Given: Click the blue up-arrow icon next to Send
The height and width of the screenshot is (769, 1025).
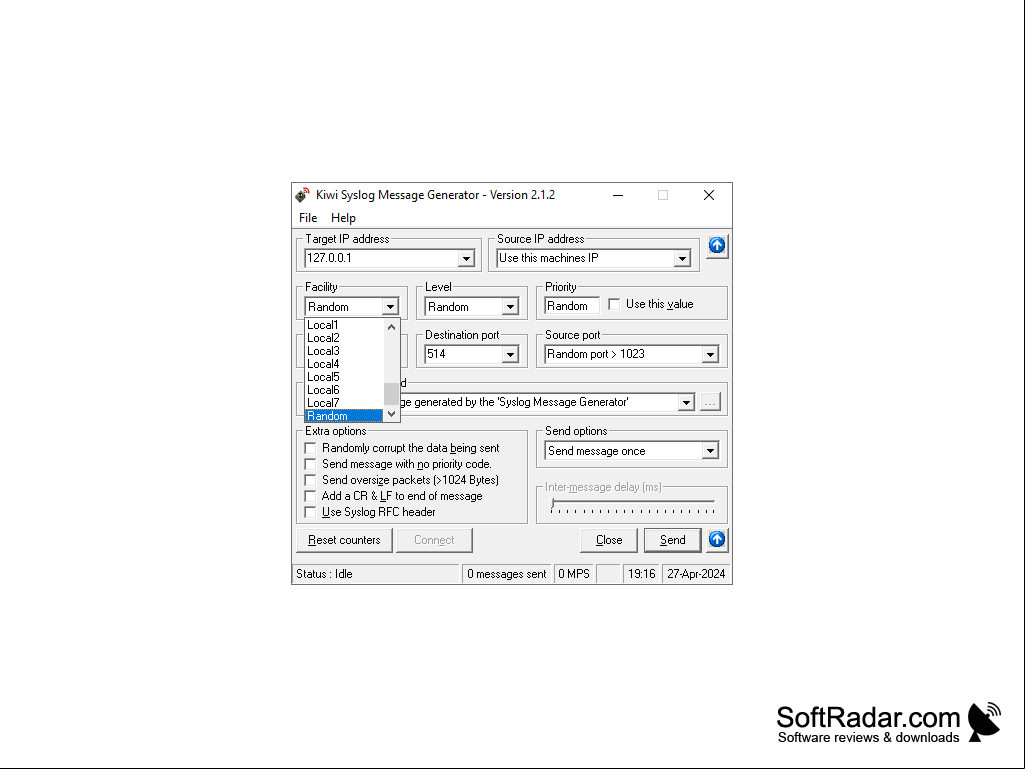Looking at the screenshot, I should point(717,539).
